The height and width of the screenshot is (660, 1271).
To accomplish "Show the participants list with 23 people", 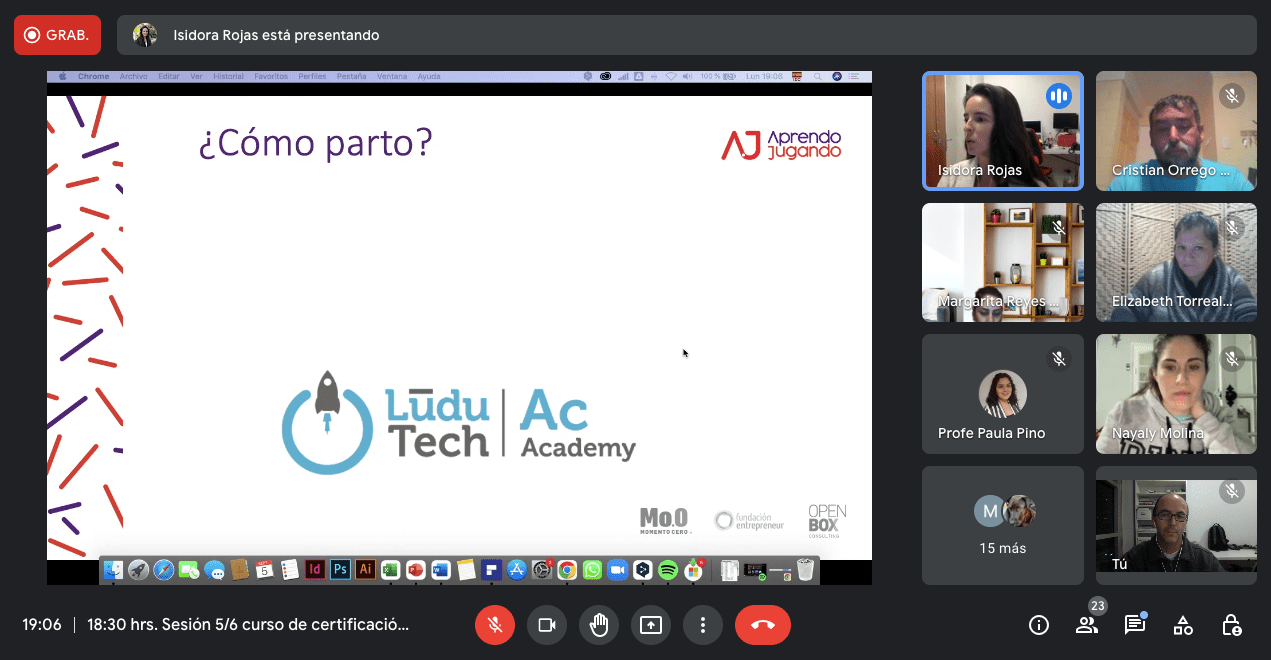I will (x=1087, y=625).
